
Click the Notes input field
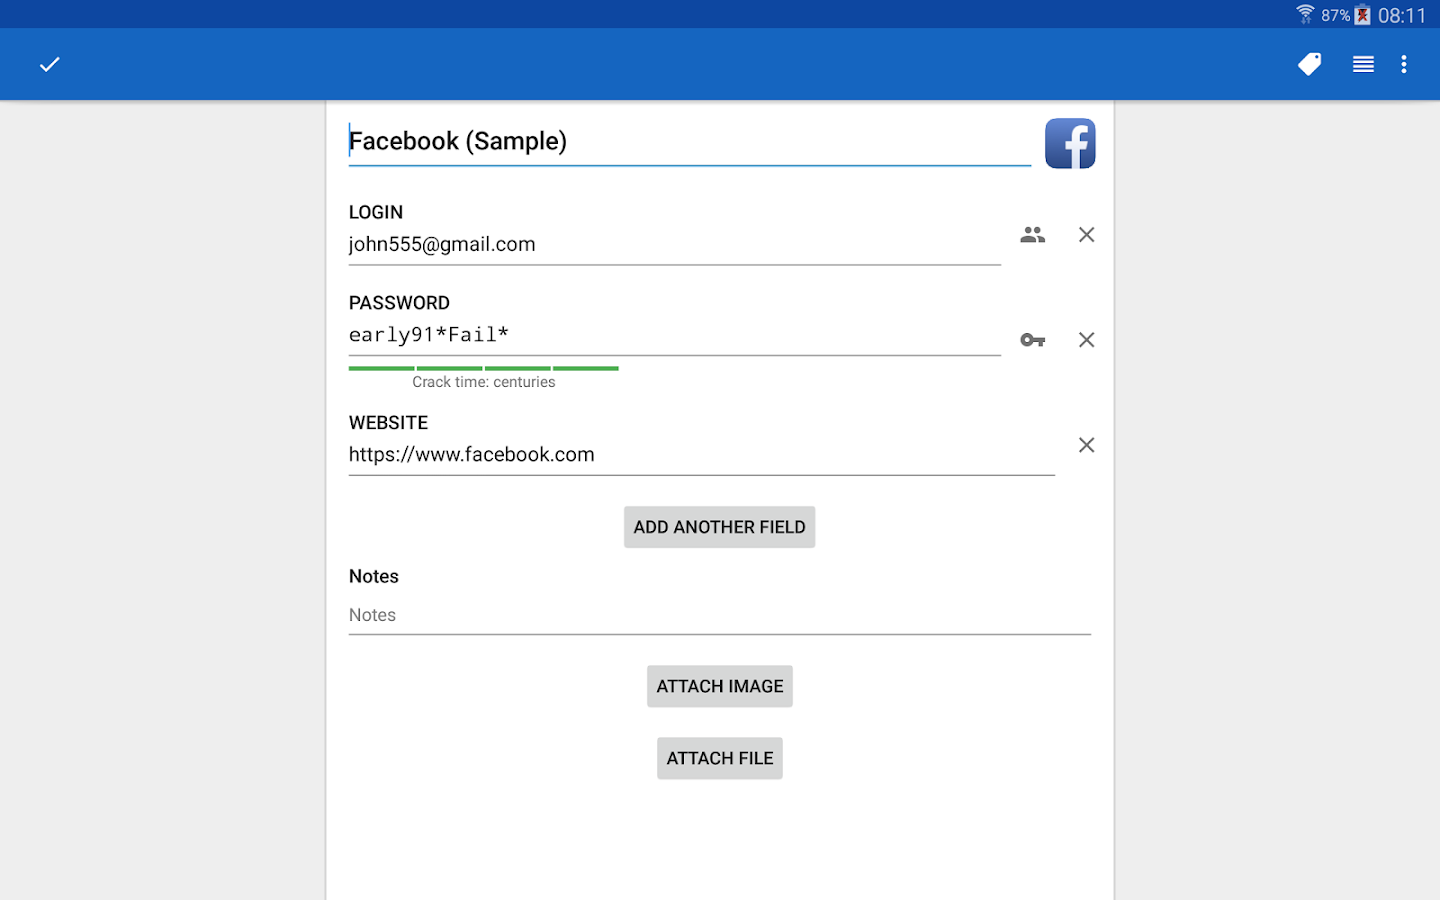pyautogui.click(x=719, y=615)
